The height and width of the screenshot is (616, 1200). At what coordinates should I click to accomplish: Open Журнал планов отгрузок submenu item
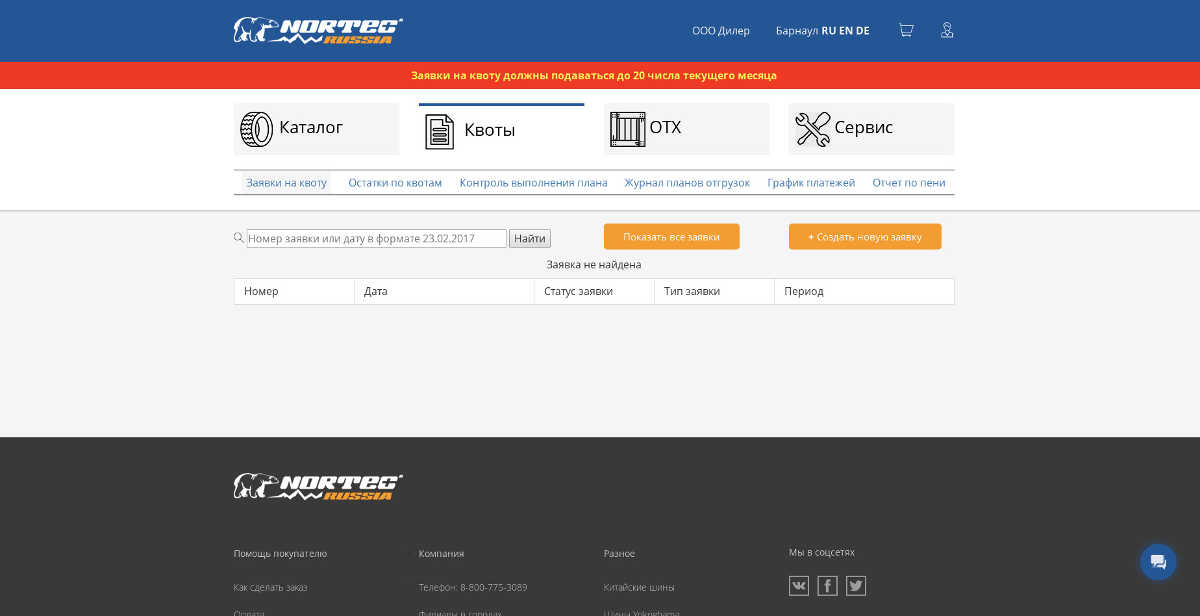[687, 183]
